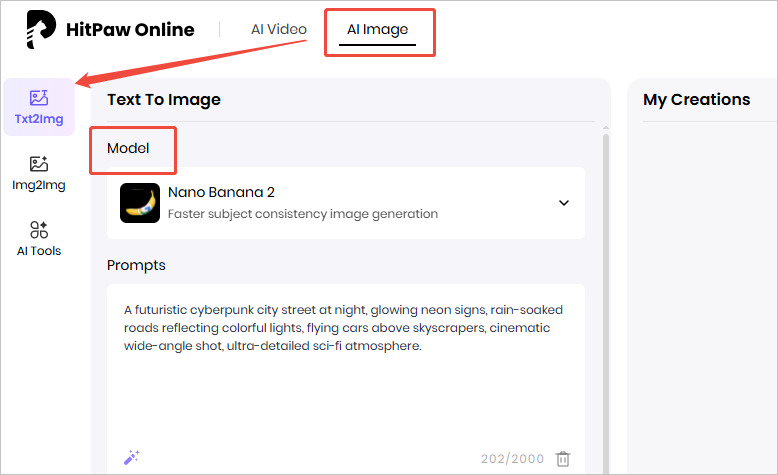Viewport: 778px width, 475px height.
Task: Click the Text To Image panel title
Action: [x=164, y=100]
